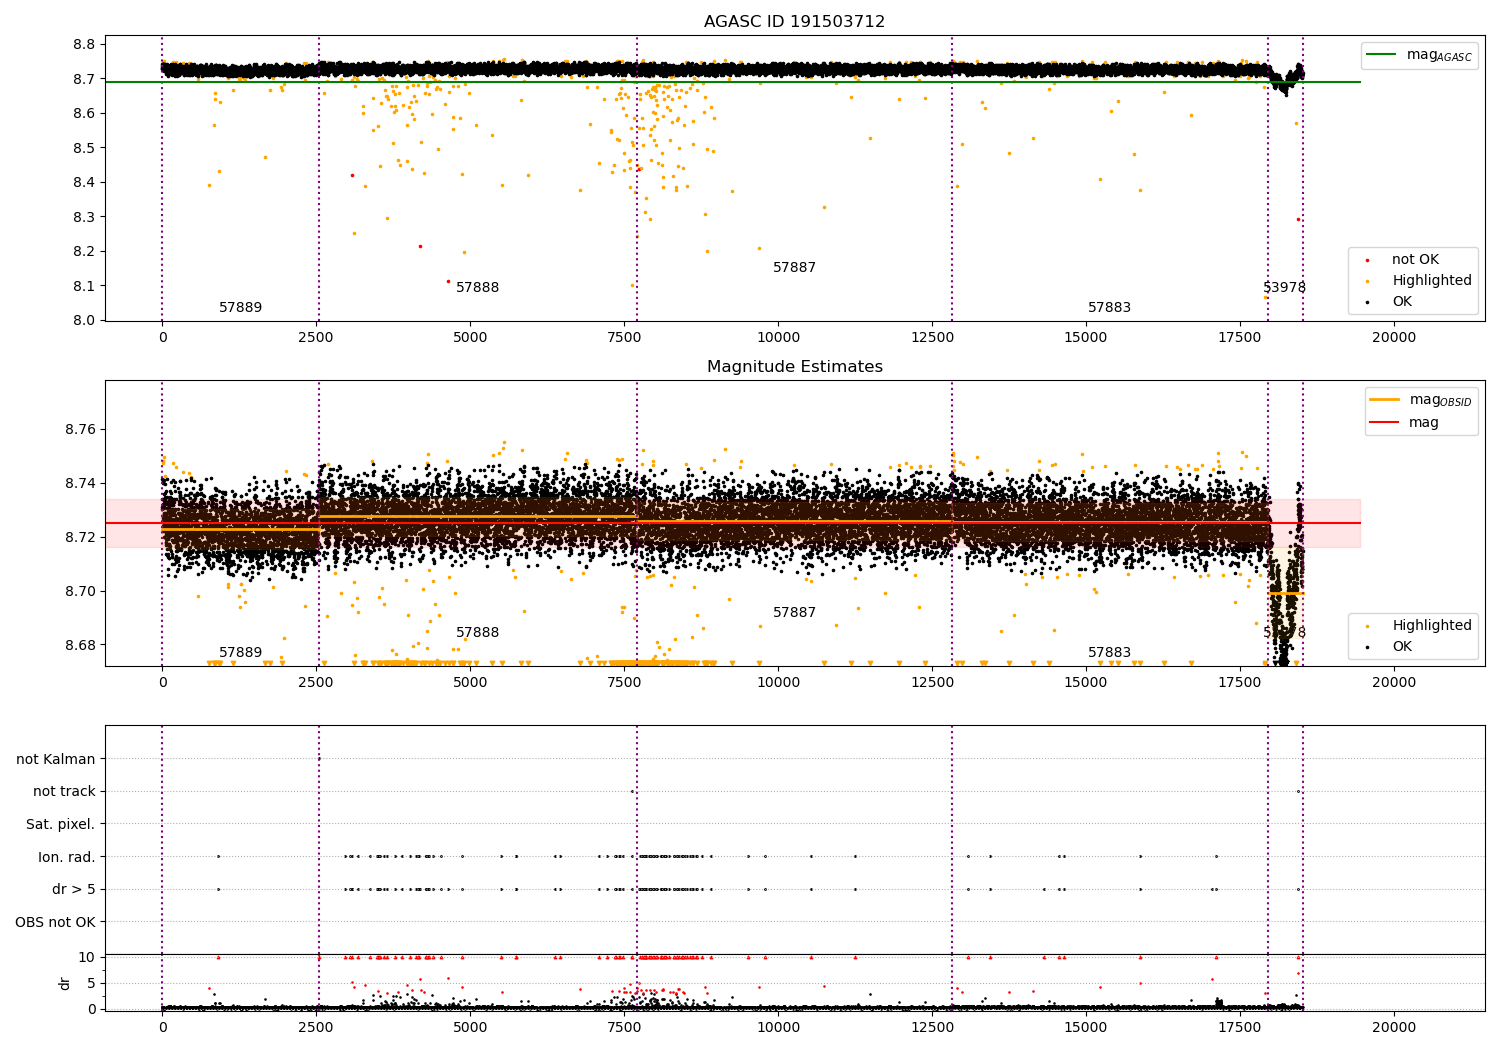Click the 'Sat. pixel.' axis label
This screenshot has width=1500, height=1050.
click(x=61, y=824)
